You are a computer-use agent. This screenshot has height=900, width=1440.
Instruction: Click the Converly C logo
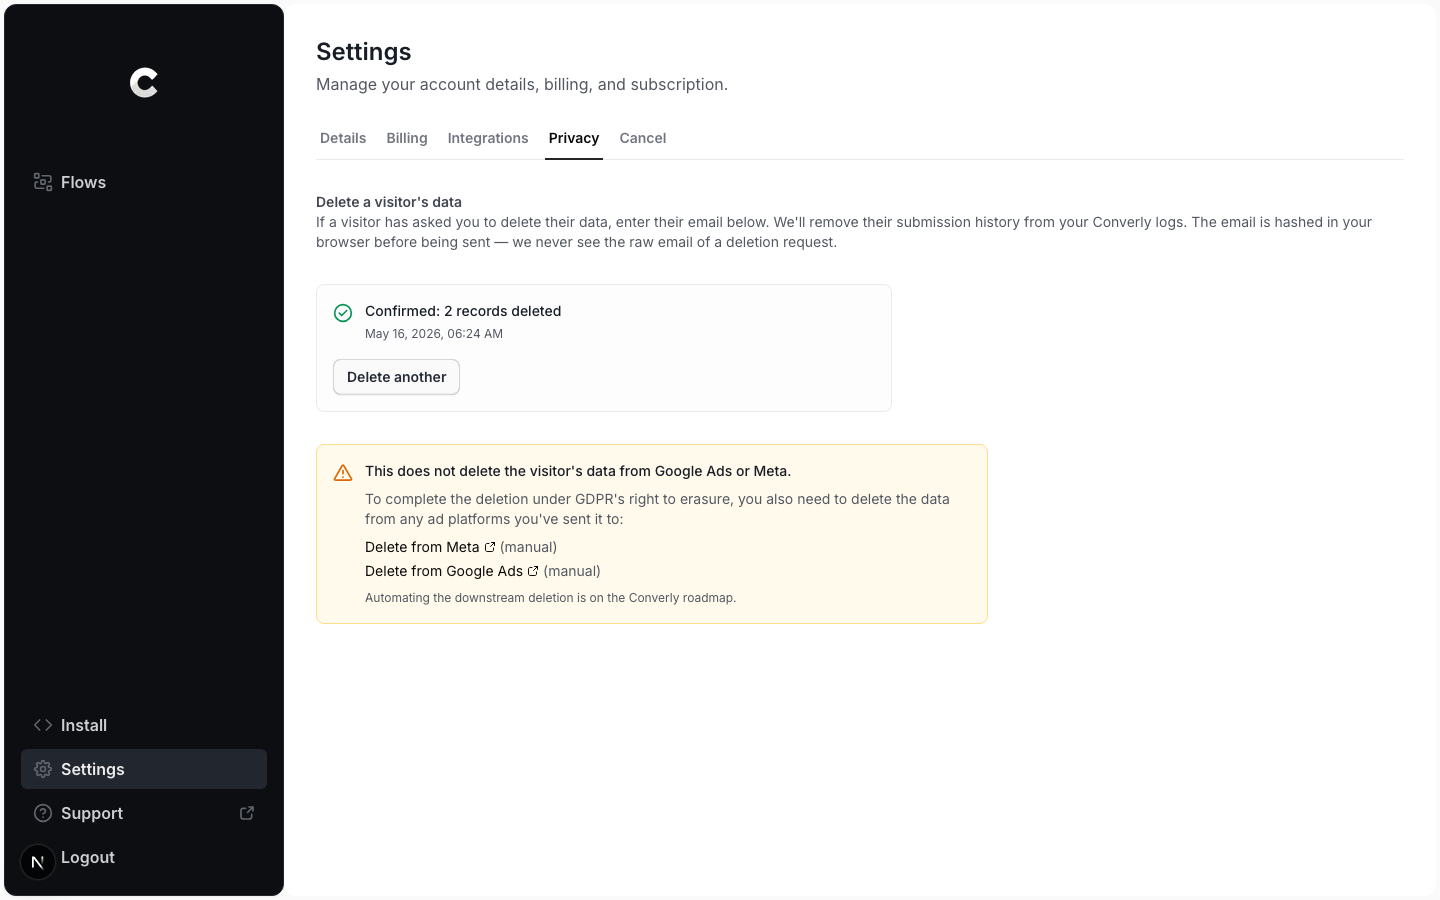pyautogui.click(x=144, y=83)
